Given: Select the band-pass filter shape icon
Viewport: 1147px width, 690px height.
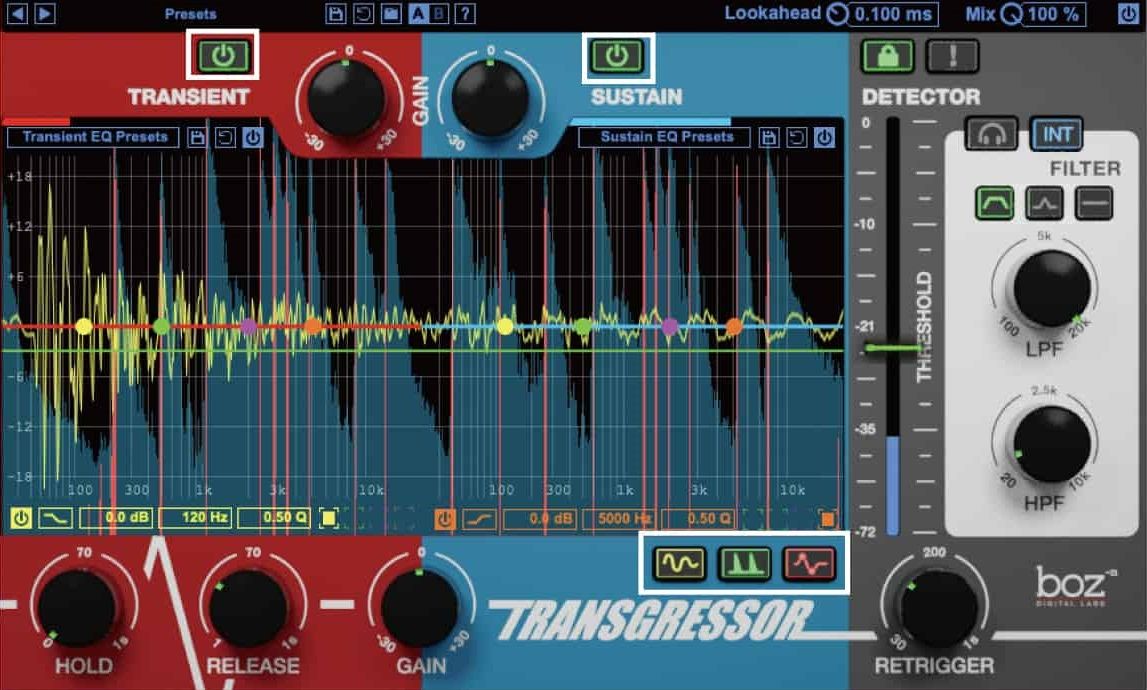Looking at the screenshot, I should pos(994,203).
